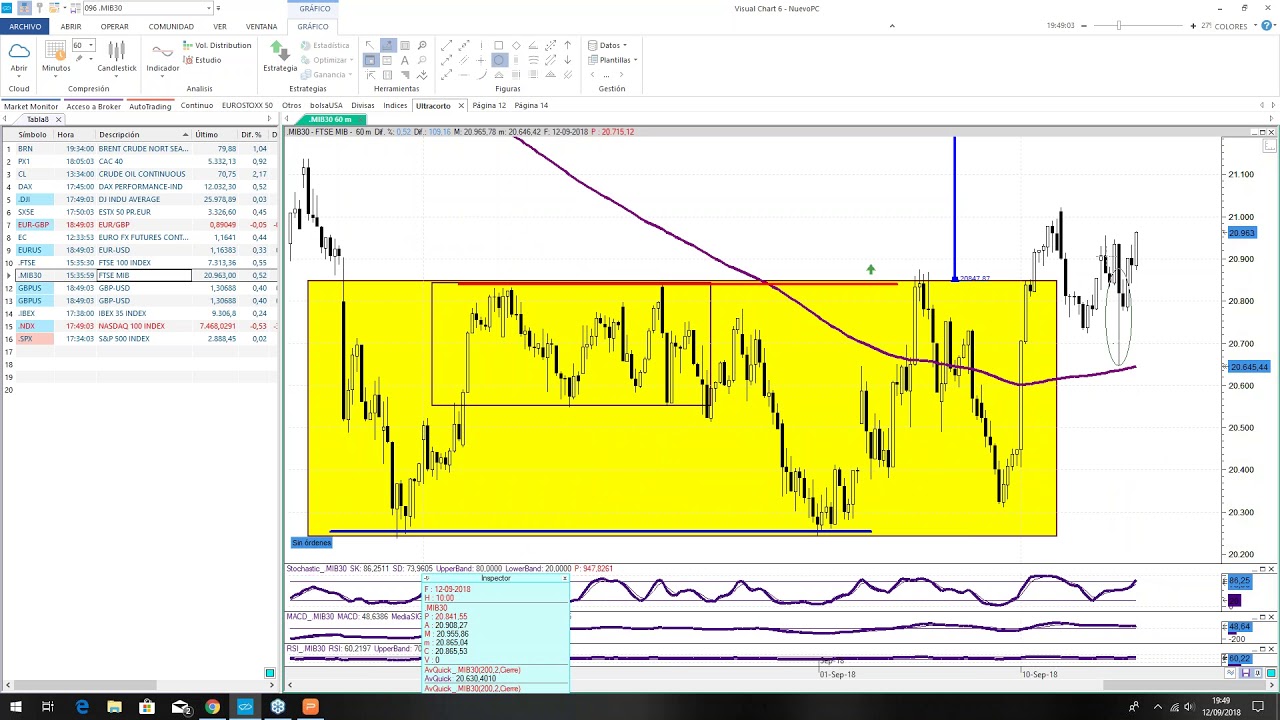The height and width of the screenshot is (720, 1280).
Task: Click the Sin órdenes label on chart
Action: pos(311,542)
